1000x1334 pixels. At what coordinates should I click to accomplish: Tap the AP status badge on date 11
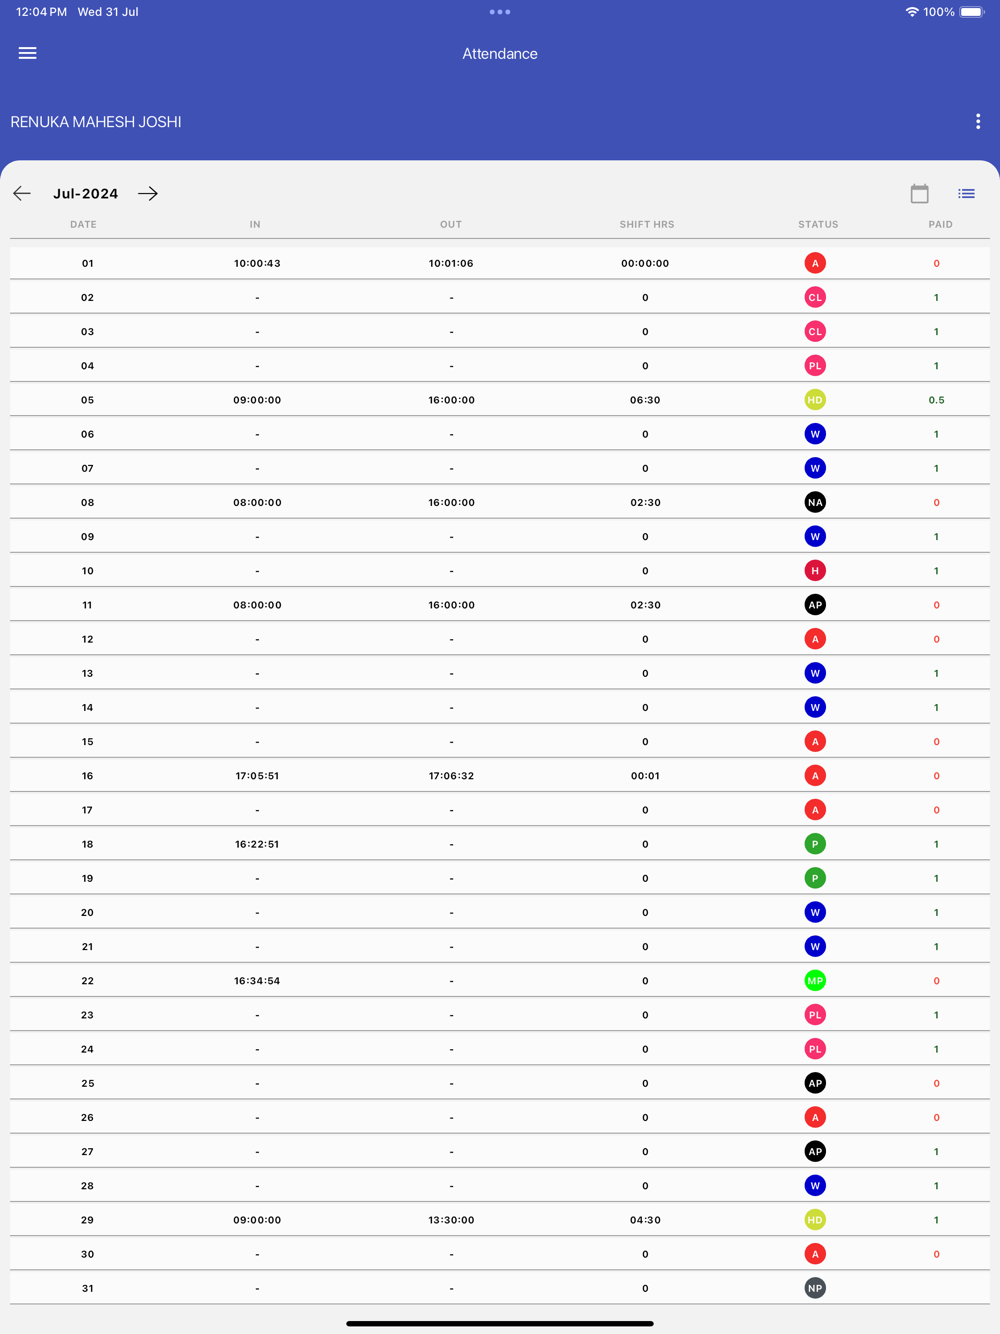815,605
